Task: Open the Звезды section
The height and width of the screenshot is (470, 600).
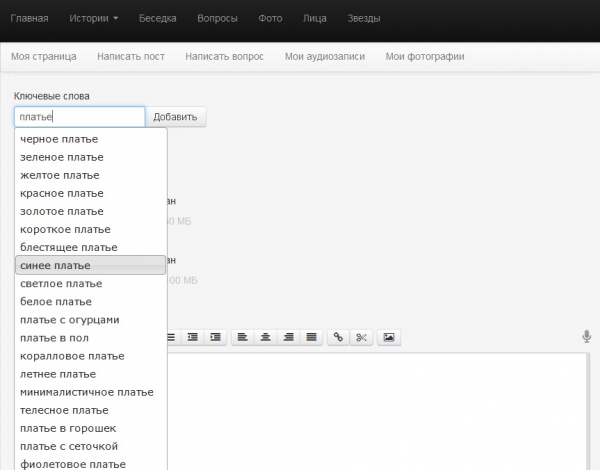Action: tap(364, 18)
